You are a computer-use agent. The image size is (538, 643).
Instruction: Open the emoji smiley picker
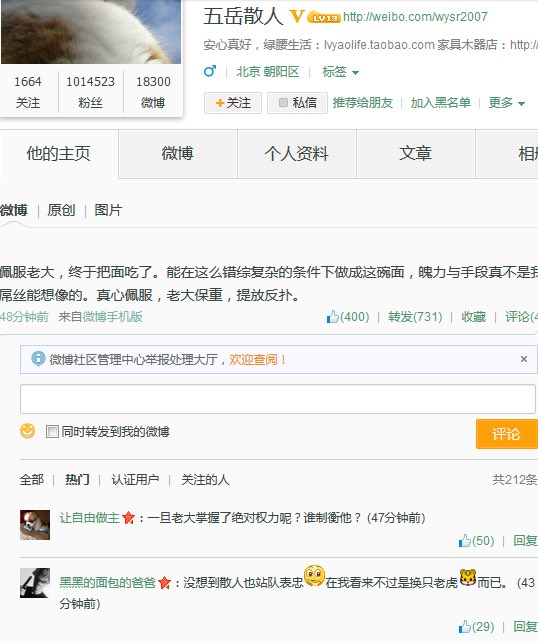(27, 431)
